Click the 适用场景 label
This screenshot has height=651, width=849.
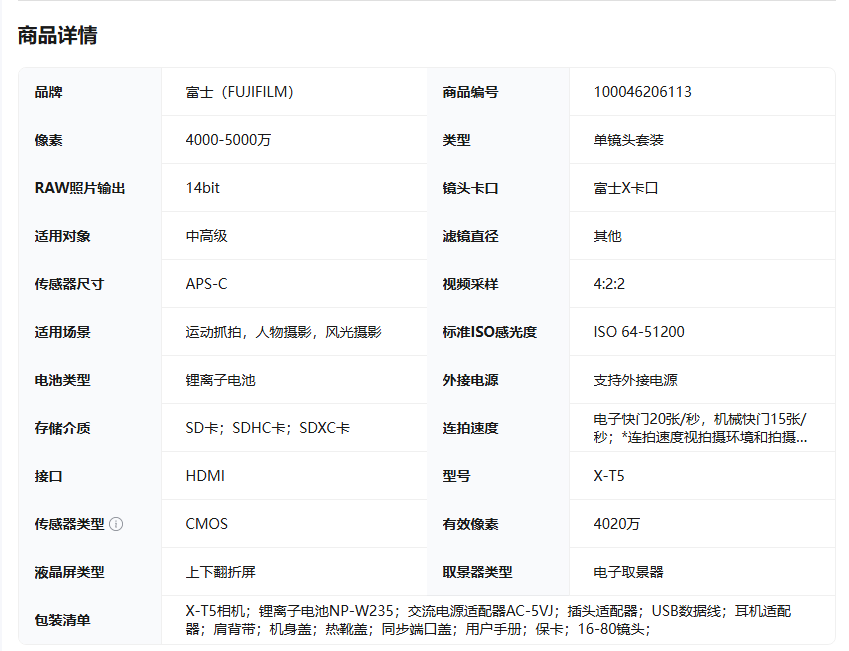pos(63,332)
